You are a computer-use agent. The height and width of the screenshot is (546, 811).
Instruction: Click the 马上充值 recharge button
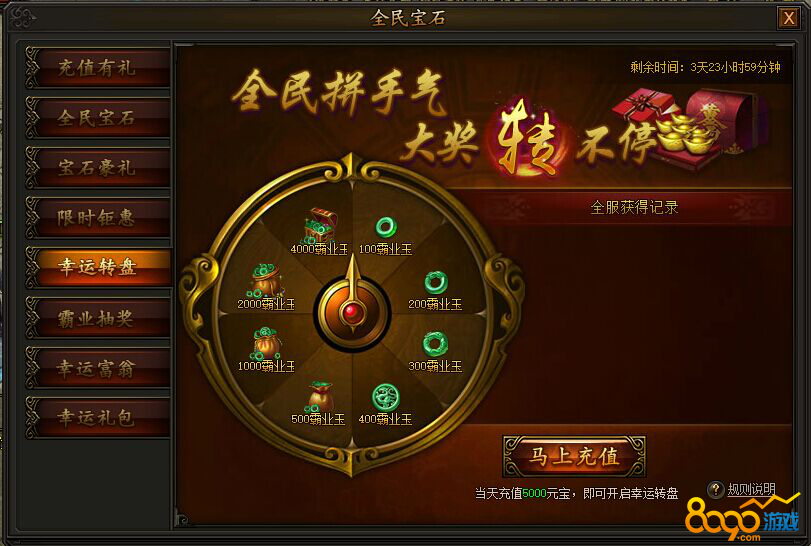click(x=574, y=457)
